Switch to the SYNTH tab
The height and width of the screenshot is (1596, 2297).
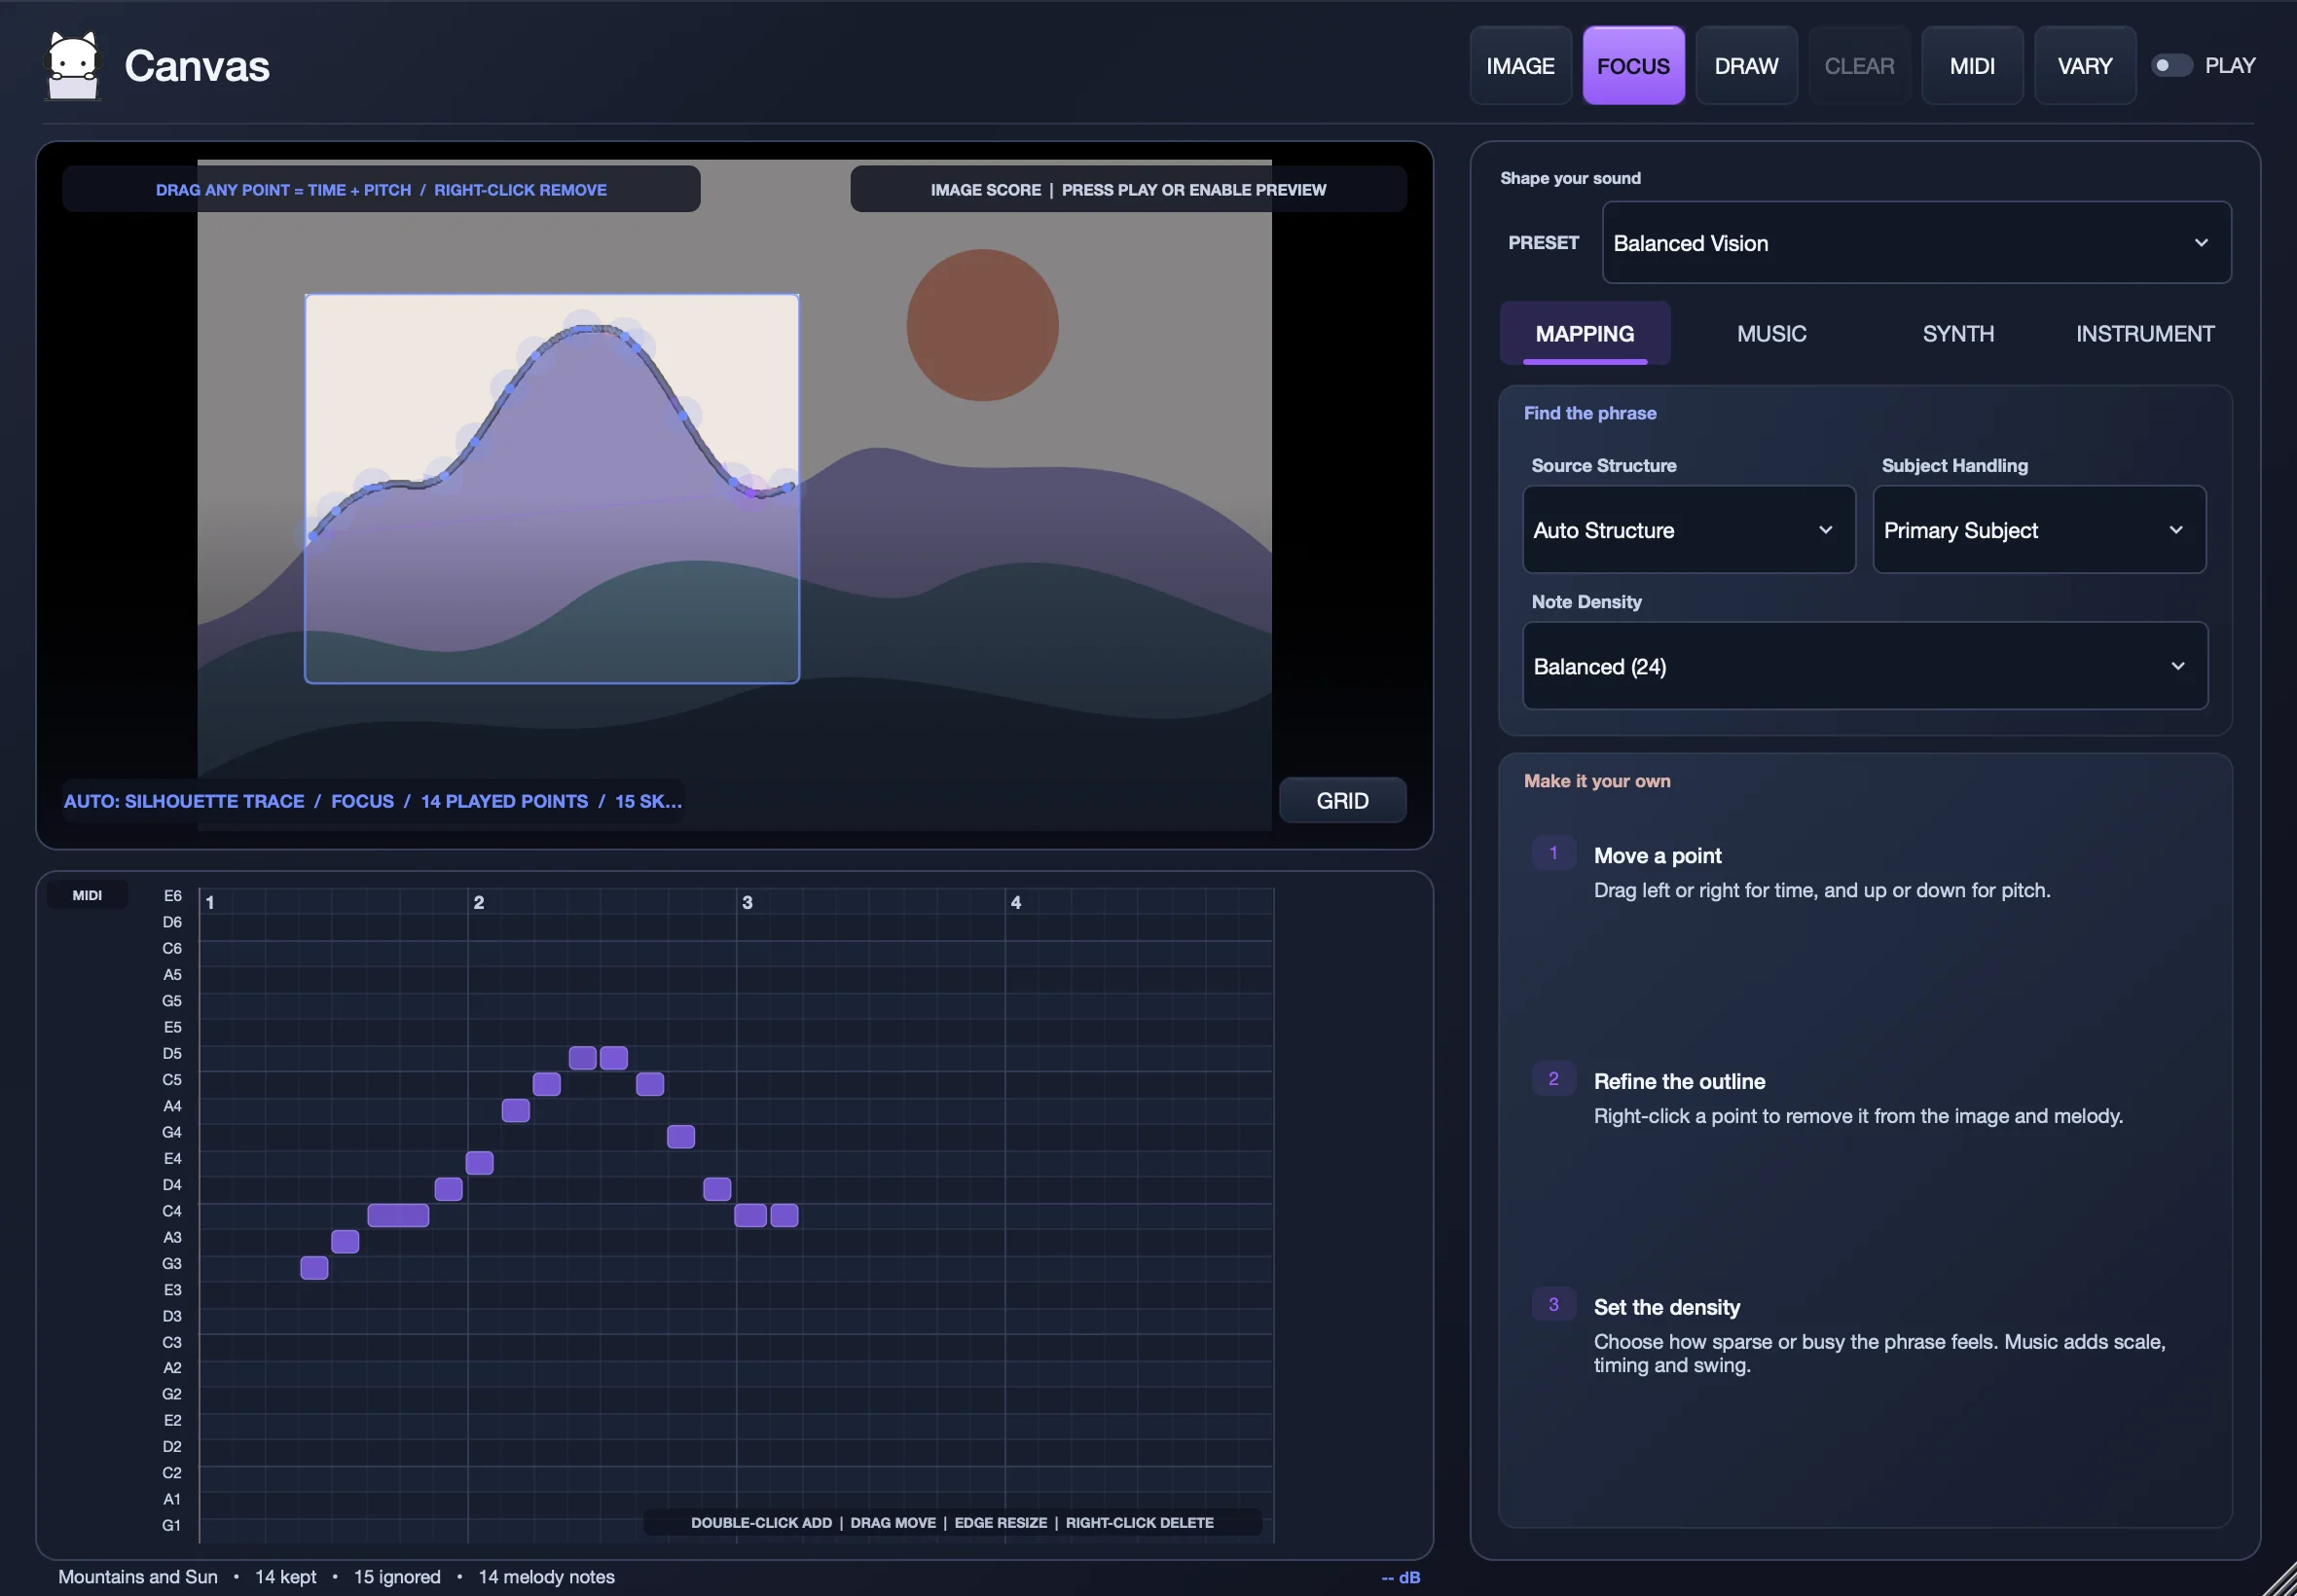coord(1958,334)
